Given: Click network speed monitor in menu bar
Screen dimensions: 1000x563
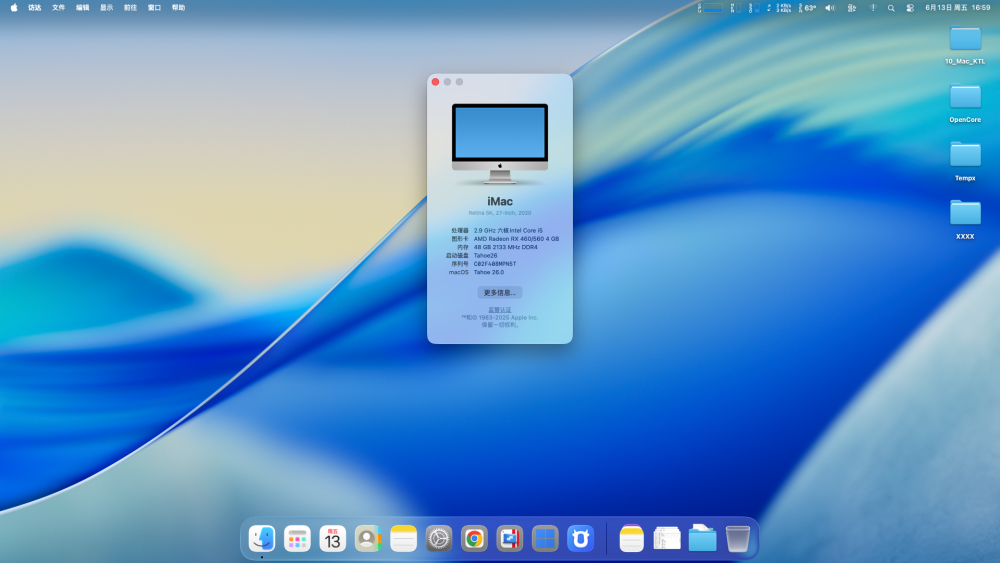Looking at the screenshot, I should [x=779, y=8].
